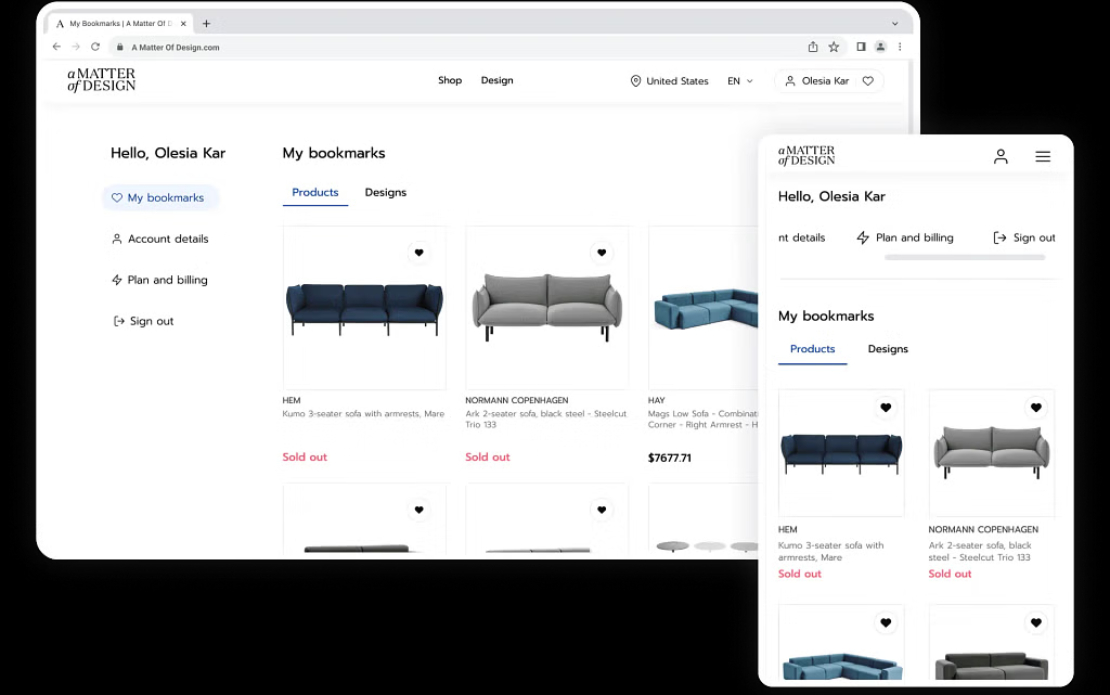Open Account details in desktop sidebar
The image size is (1110, 695).
coord(160,239)
